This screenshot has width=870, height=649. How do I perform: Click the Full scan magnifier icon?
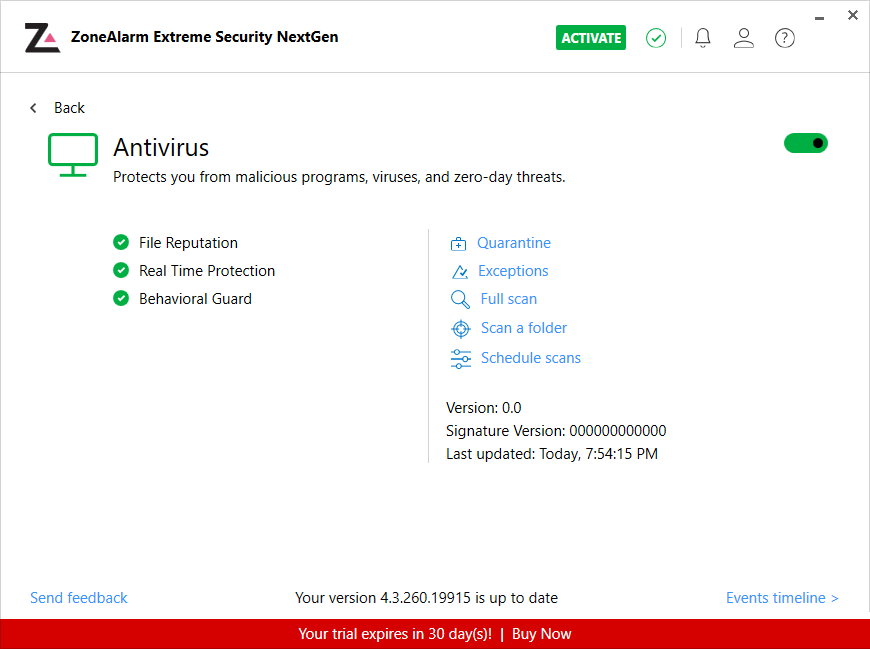[x=460, y=299]
